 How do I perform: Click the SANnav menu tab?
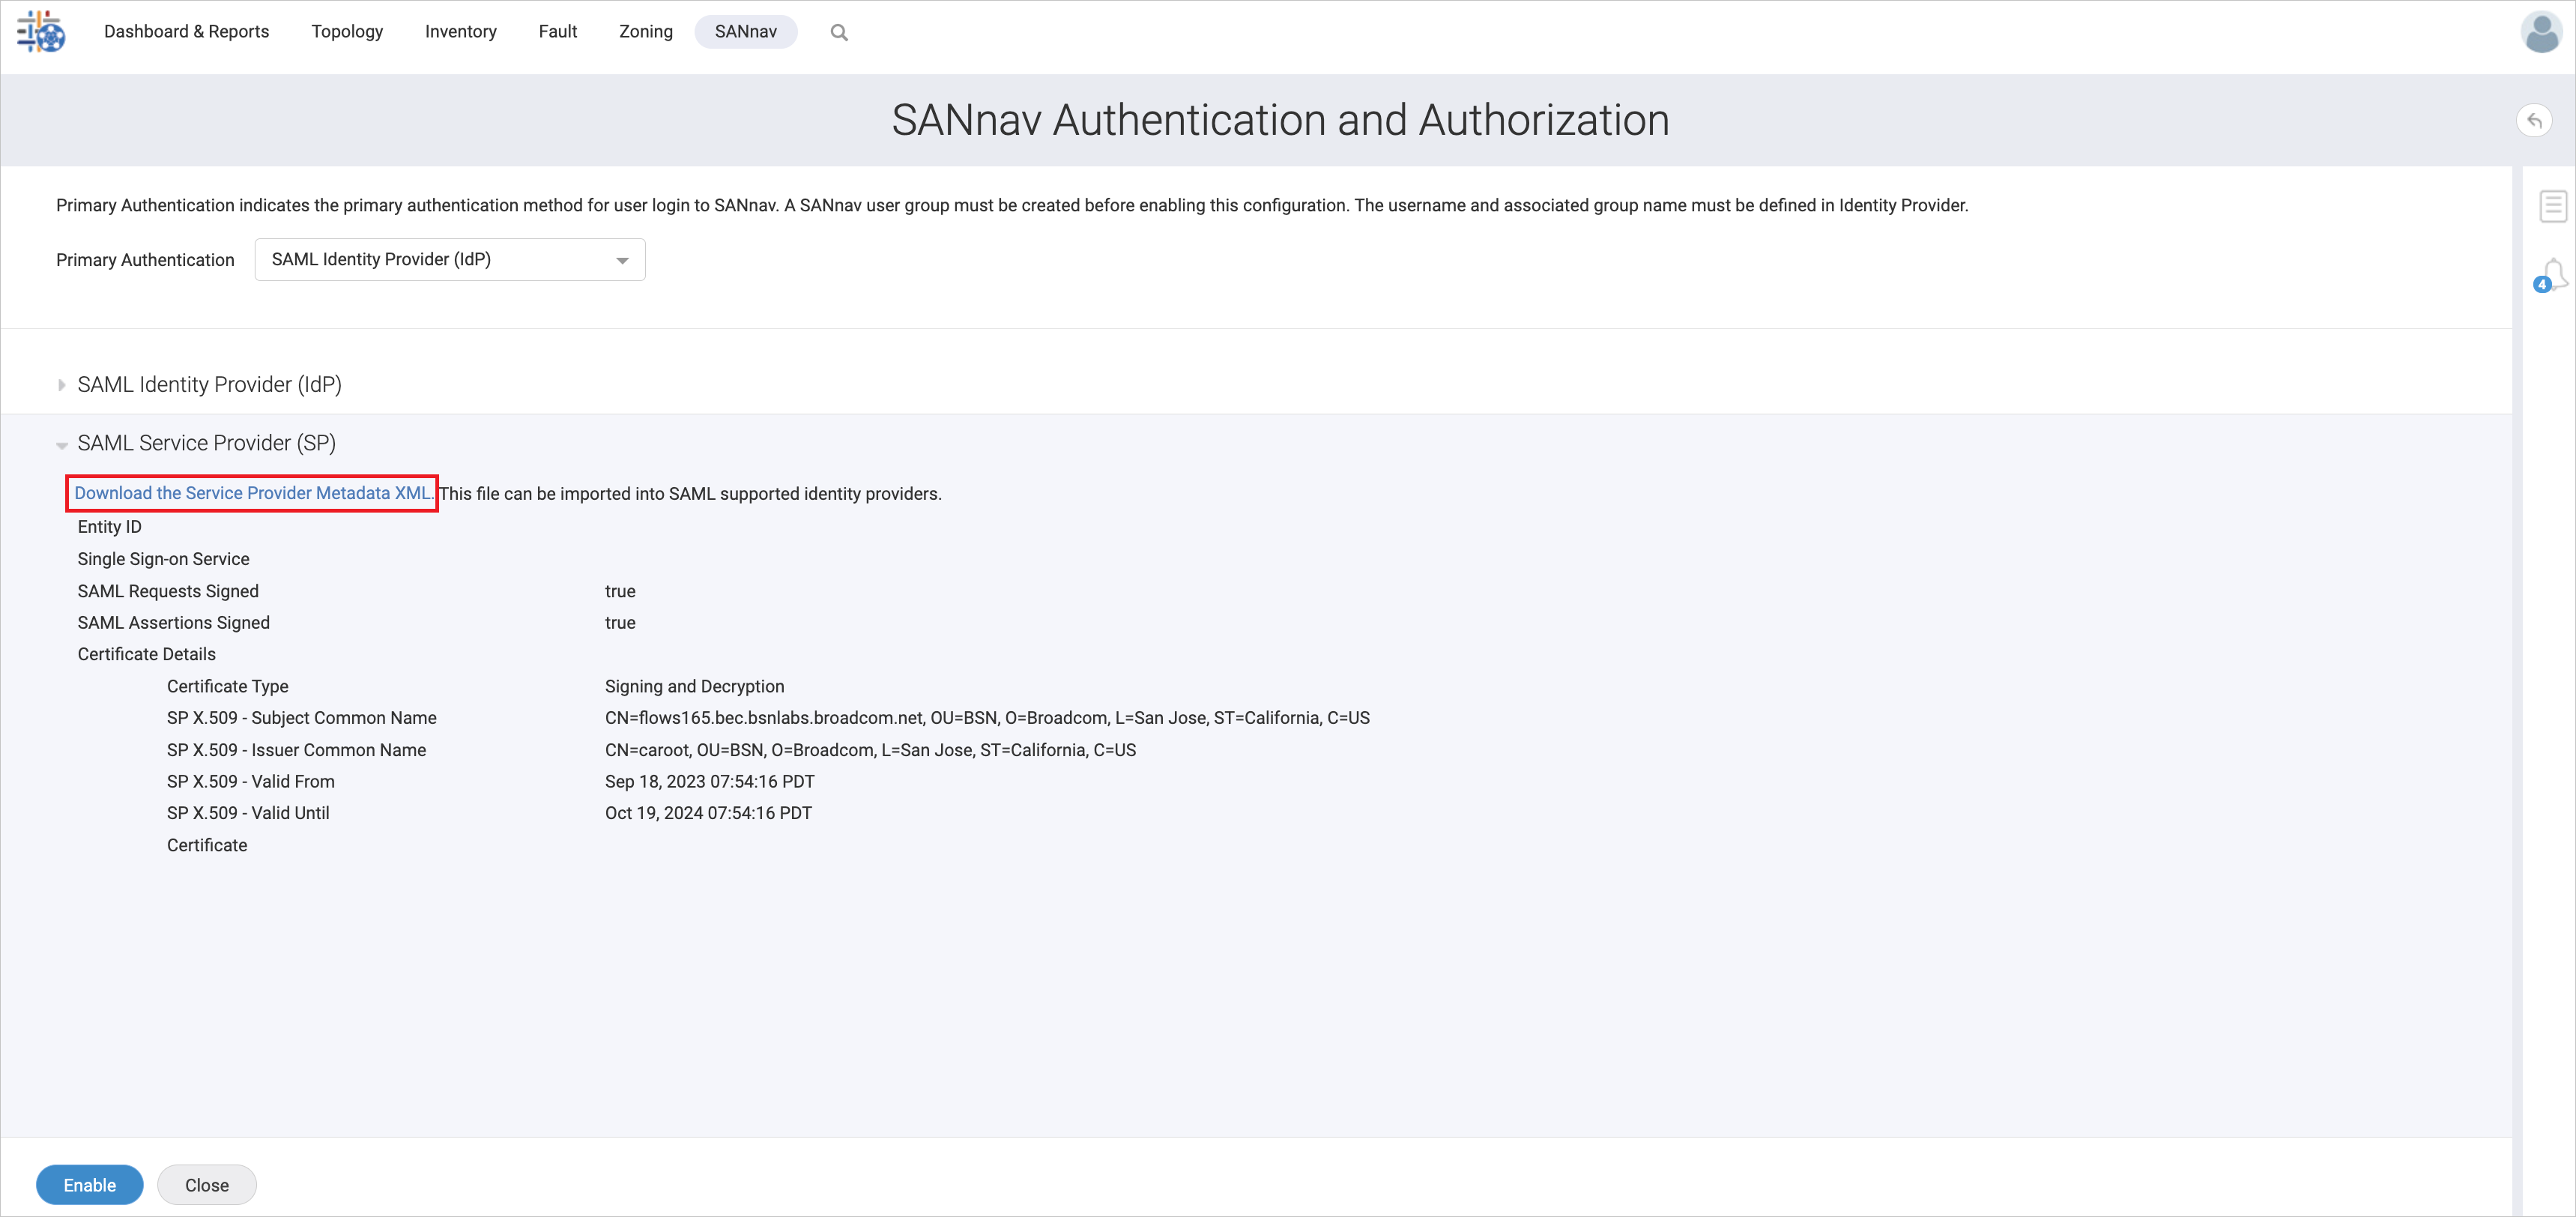pos(745,32)
